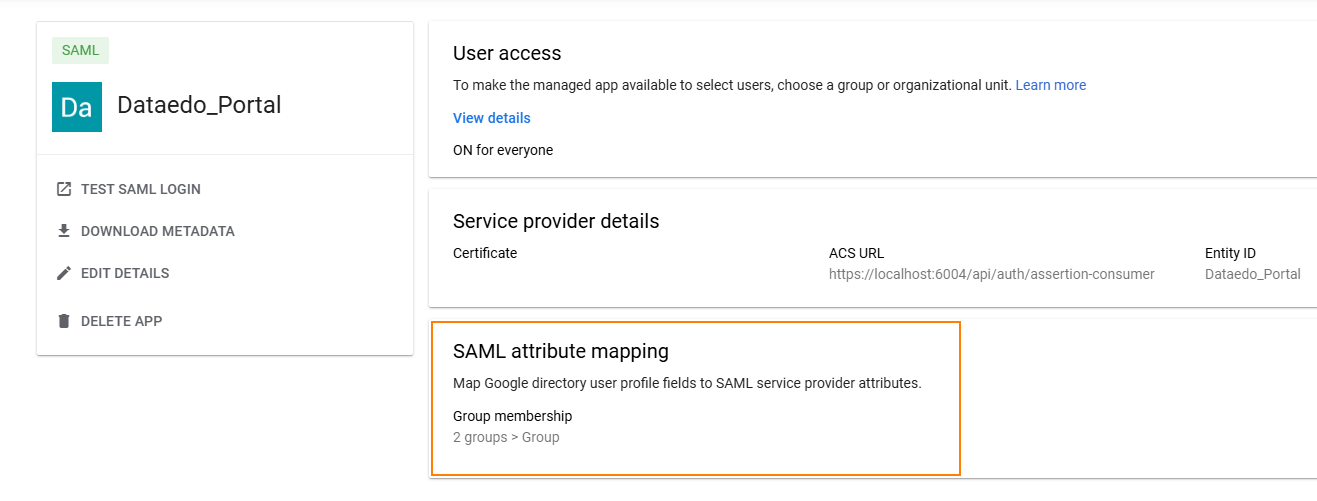Image resolution: width=1317 pixels, height=501 pixels.
Task: Choose EDIT DETAILS
Action: [125, 273]
